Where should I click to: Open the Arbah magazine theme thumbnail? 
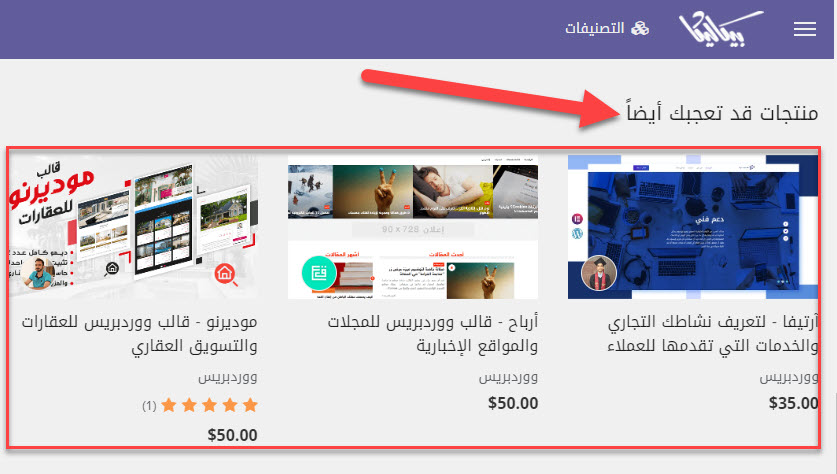413,227
